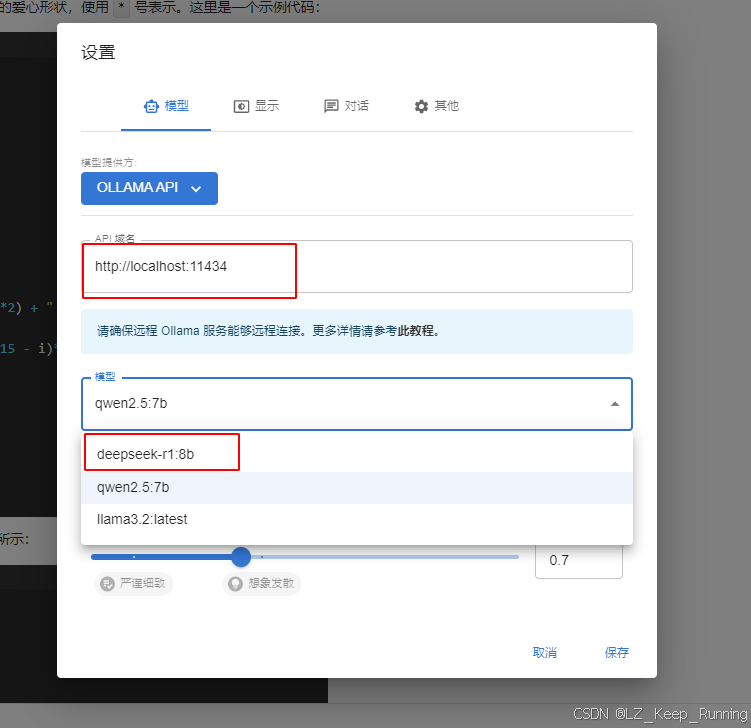Image resolution: width=751 pixels, height=728 pixels.
Task: Open the 此教程 tutorial link
Action: pos(418,331)
